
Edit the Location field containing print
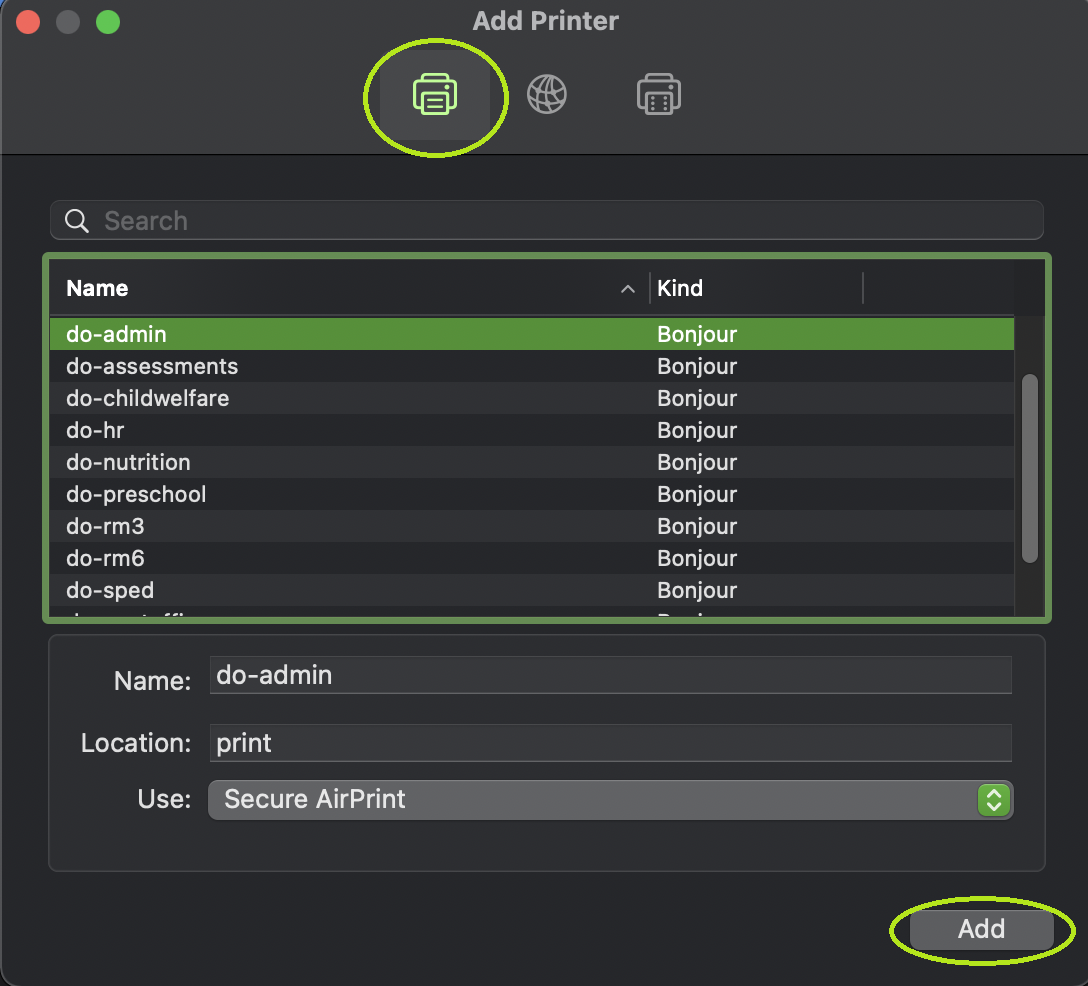click(611, 743)
